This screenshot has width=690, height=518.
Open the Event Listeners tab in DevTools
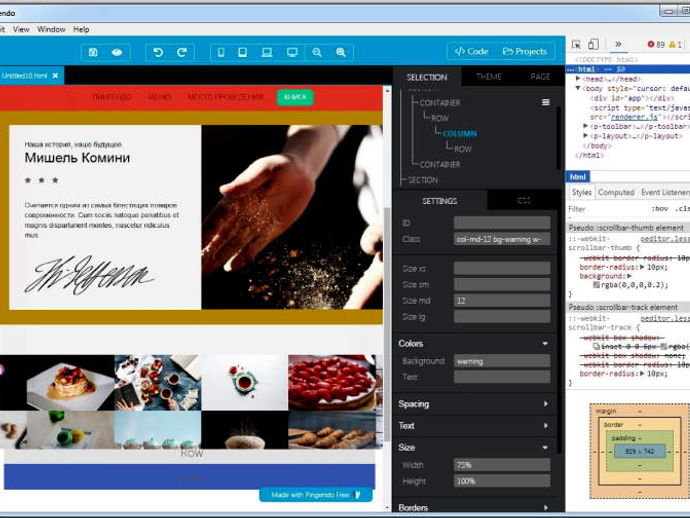pyautogui.click(x=665, y=192)
